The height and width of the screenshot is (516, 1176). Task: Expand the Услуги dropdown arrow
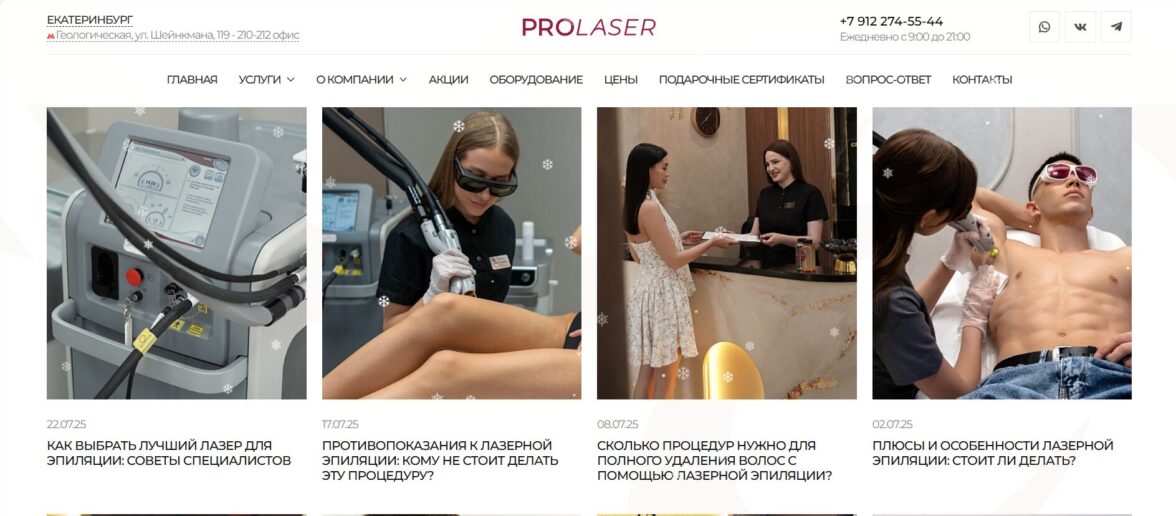coord(290,80)
